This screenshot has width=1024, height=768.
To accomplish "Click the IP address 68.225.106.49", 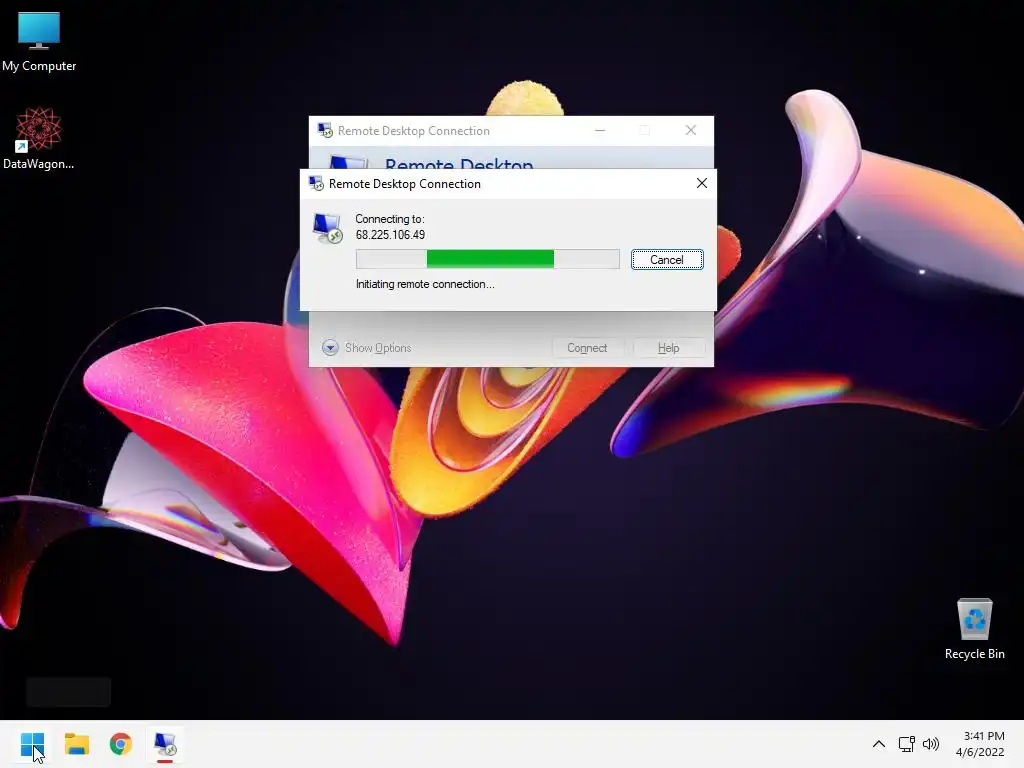I will point(390,235).
